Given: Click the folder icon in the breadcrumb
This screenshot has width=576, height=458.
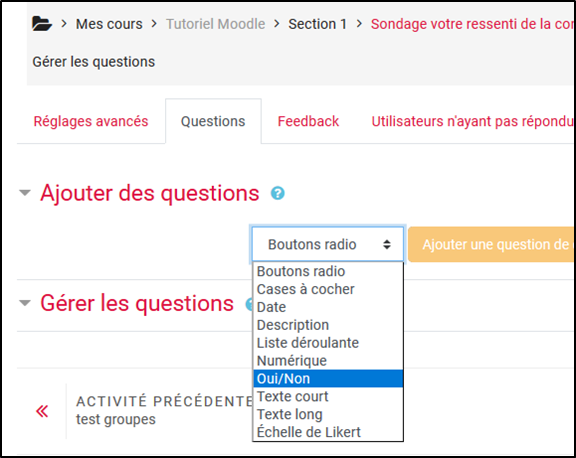Looking at the screenshot, I should click(x=42, y=24).
